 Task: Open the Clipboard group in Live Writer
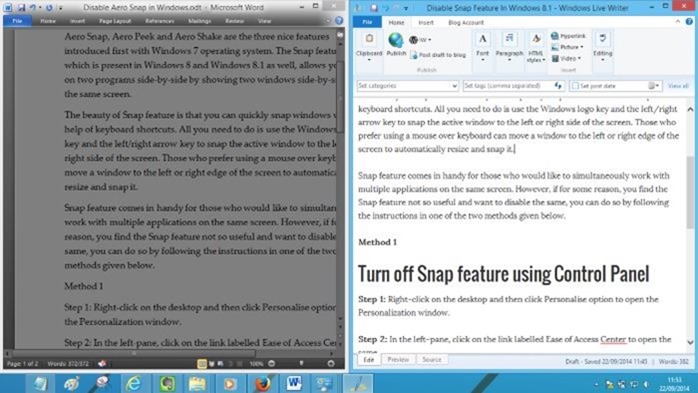coord(369,46)
